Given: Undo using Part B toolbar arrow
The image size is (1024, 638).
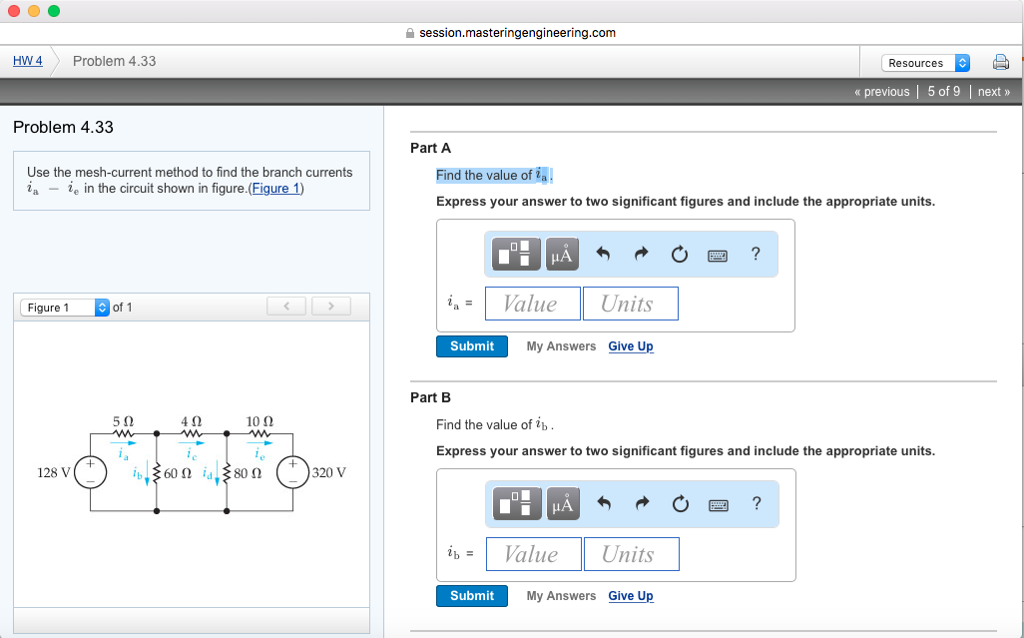Looking at the screenshot, I should click(x=602, y=503).
